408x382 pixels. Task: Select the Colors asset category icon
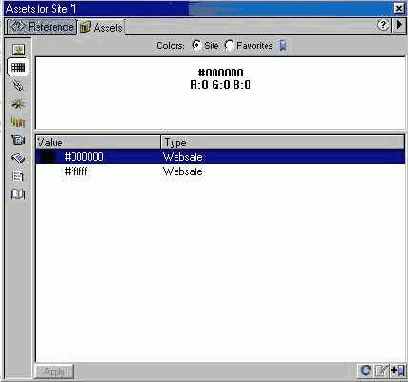[18, 68]
